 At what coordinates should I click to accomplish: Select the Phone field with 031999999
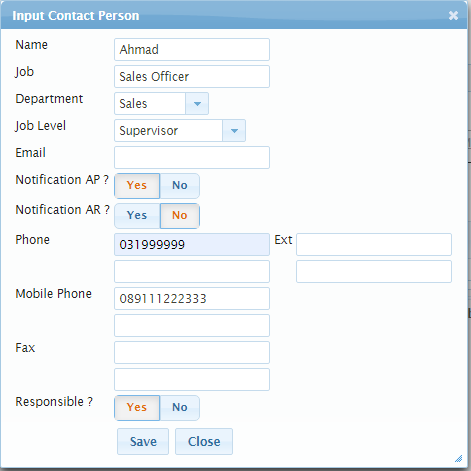click(x=192, y=245)
